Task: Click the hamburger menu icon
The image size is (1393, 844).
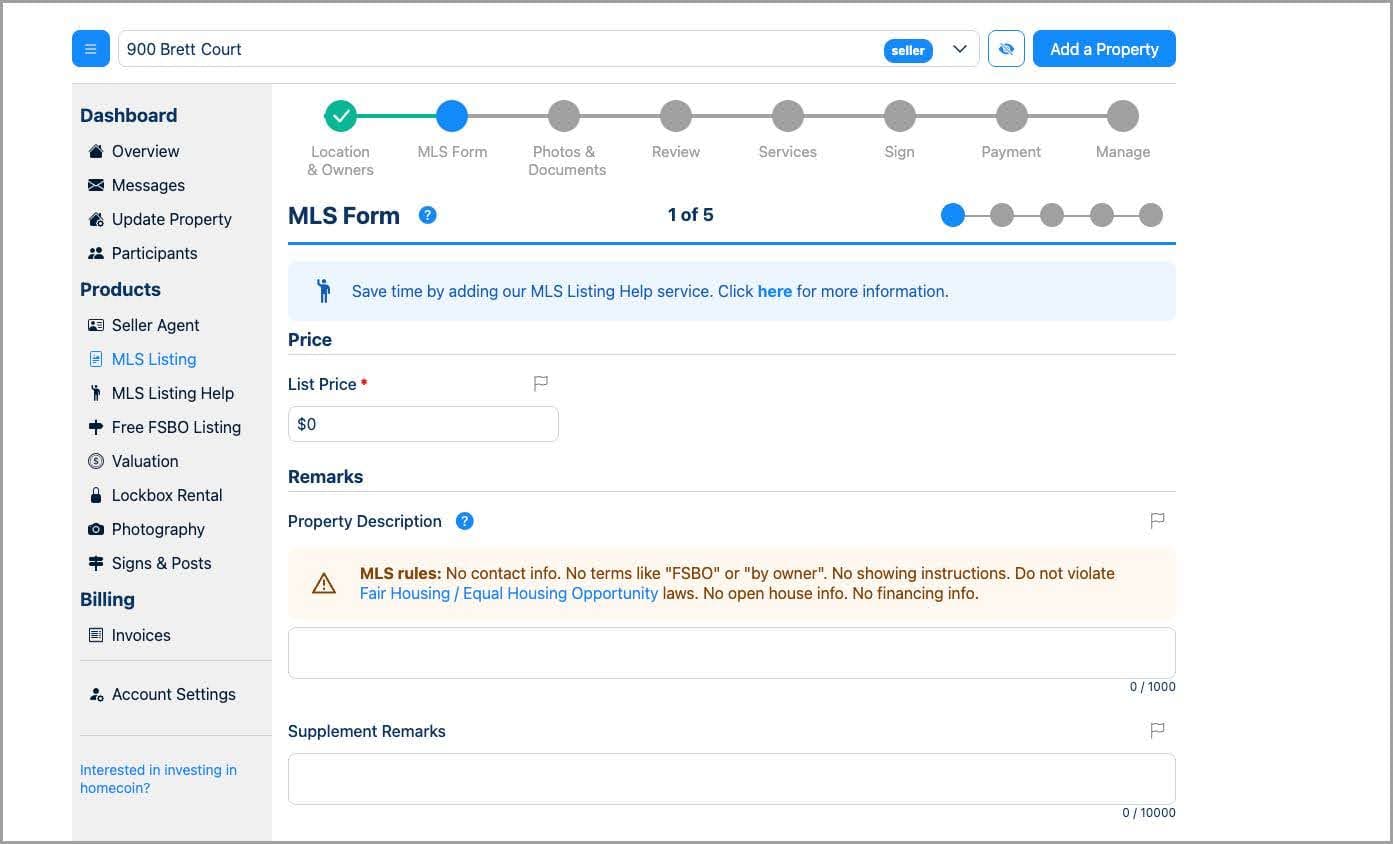Action: (90, 49)
